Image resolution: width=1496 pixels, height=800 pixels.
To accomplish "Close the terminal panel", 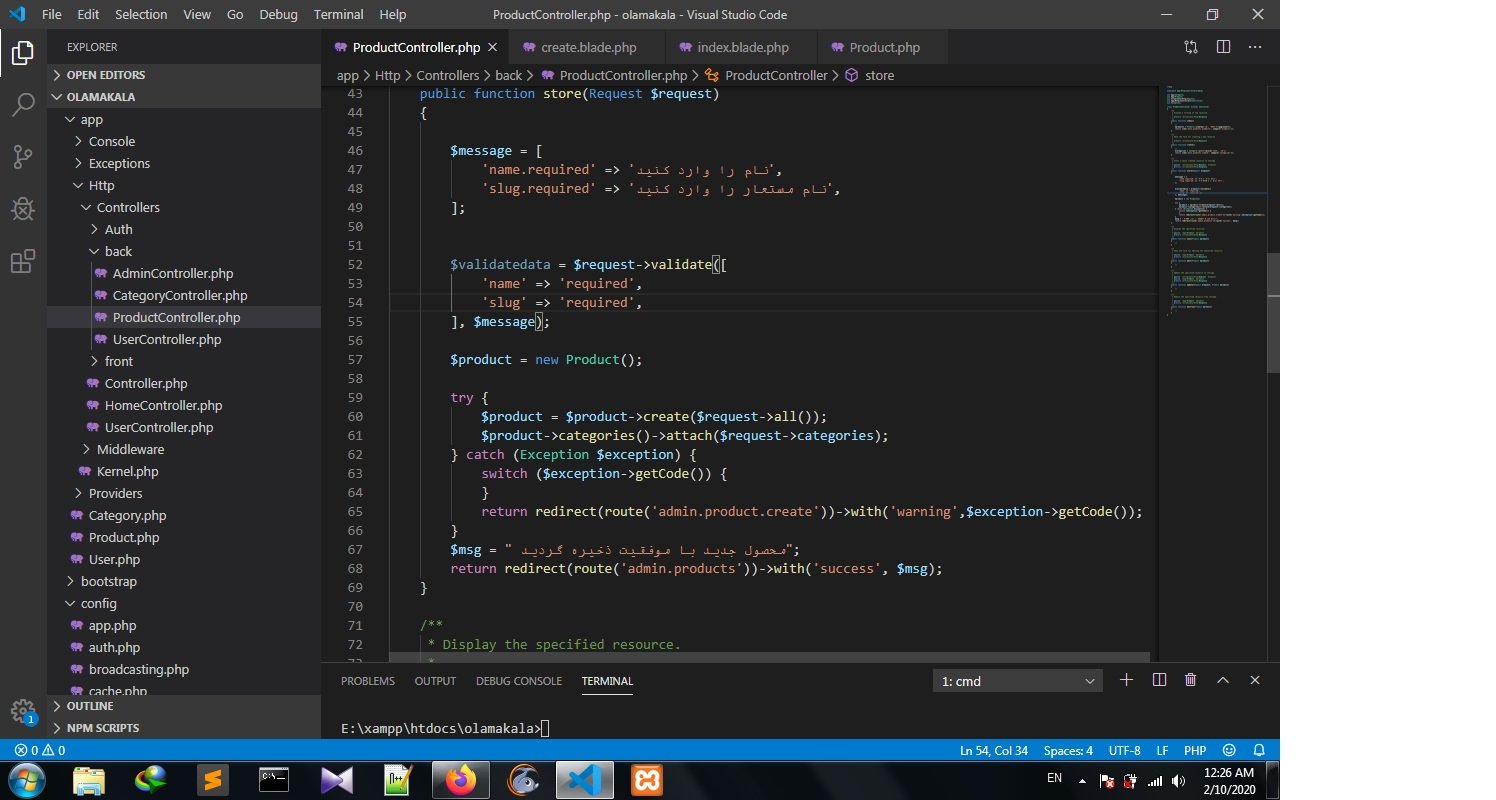I will click(x=1255, y=680).
